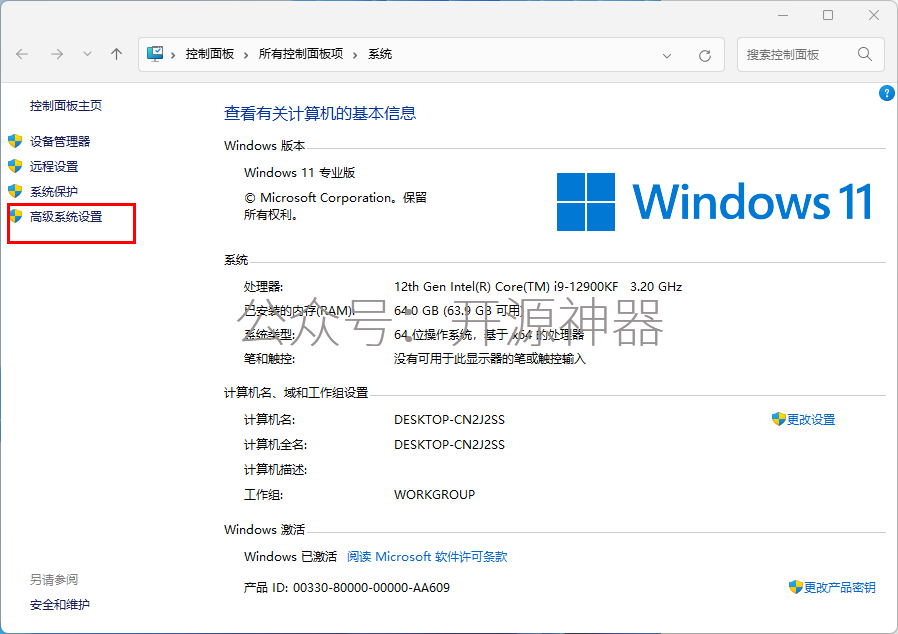Viewport: 898px width, 634px height.
Task: Minimize the System window
Action: tap(783, 15)
